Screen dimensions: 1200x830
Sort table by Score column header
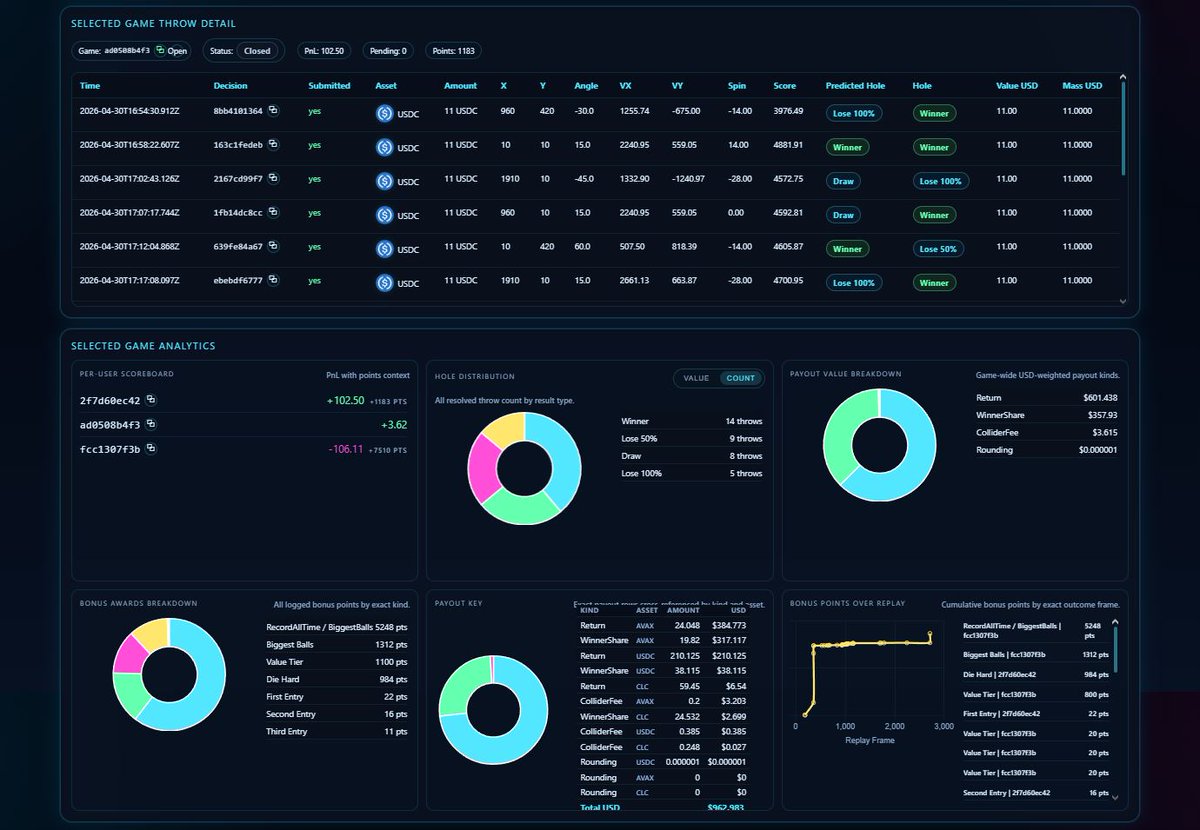[784, 86]
